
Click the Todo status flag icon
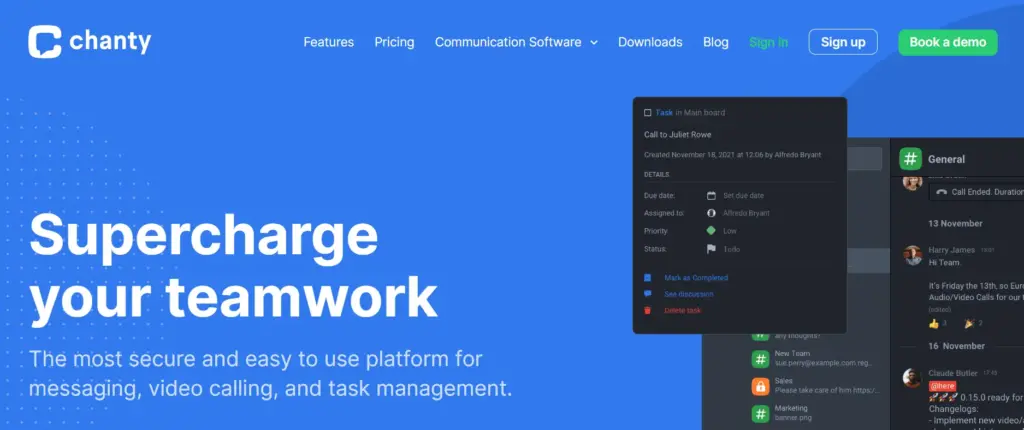tap(711, 249)
